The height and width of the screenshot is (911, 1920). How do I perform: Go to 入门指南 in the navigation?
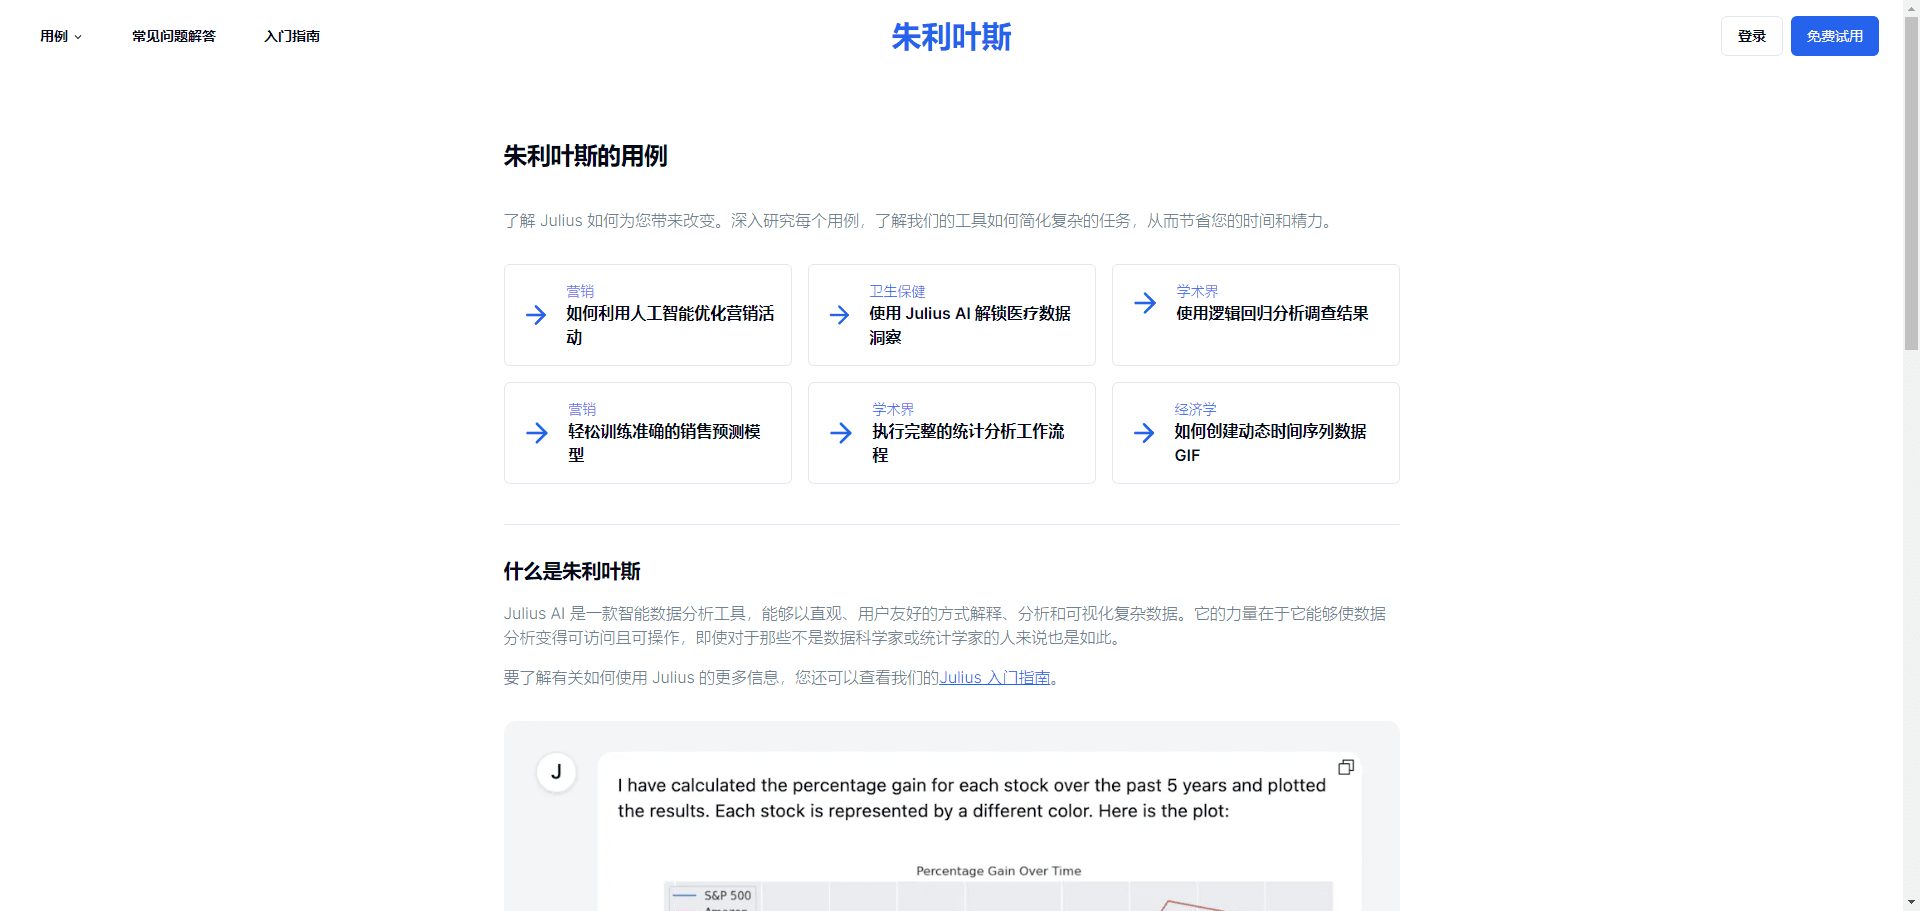point(292,36)
